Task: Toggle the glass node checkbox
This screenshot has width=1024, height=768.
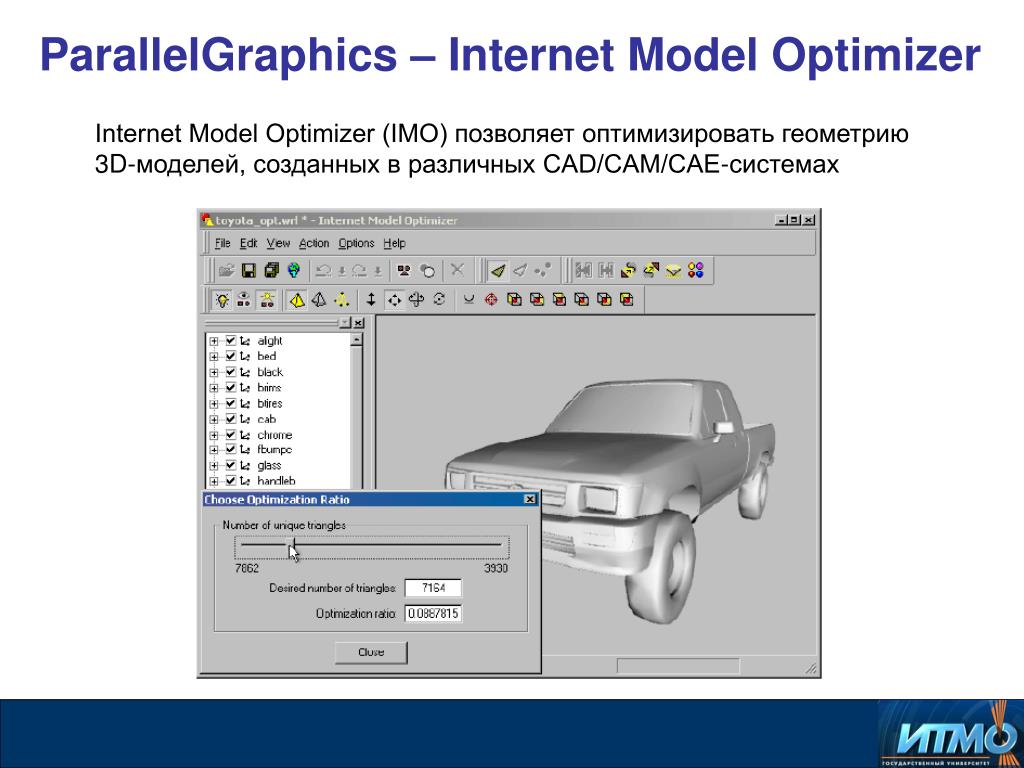Action: tap(231, 465)
